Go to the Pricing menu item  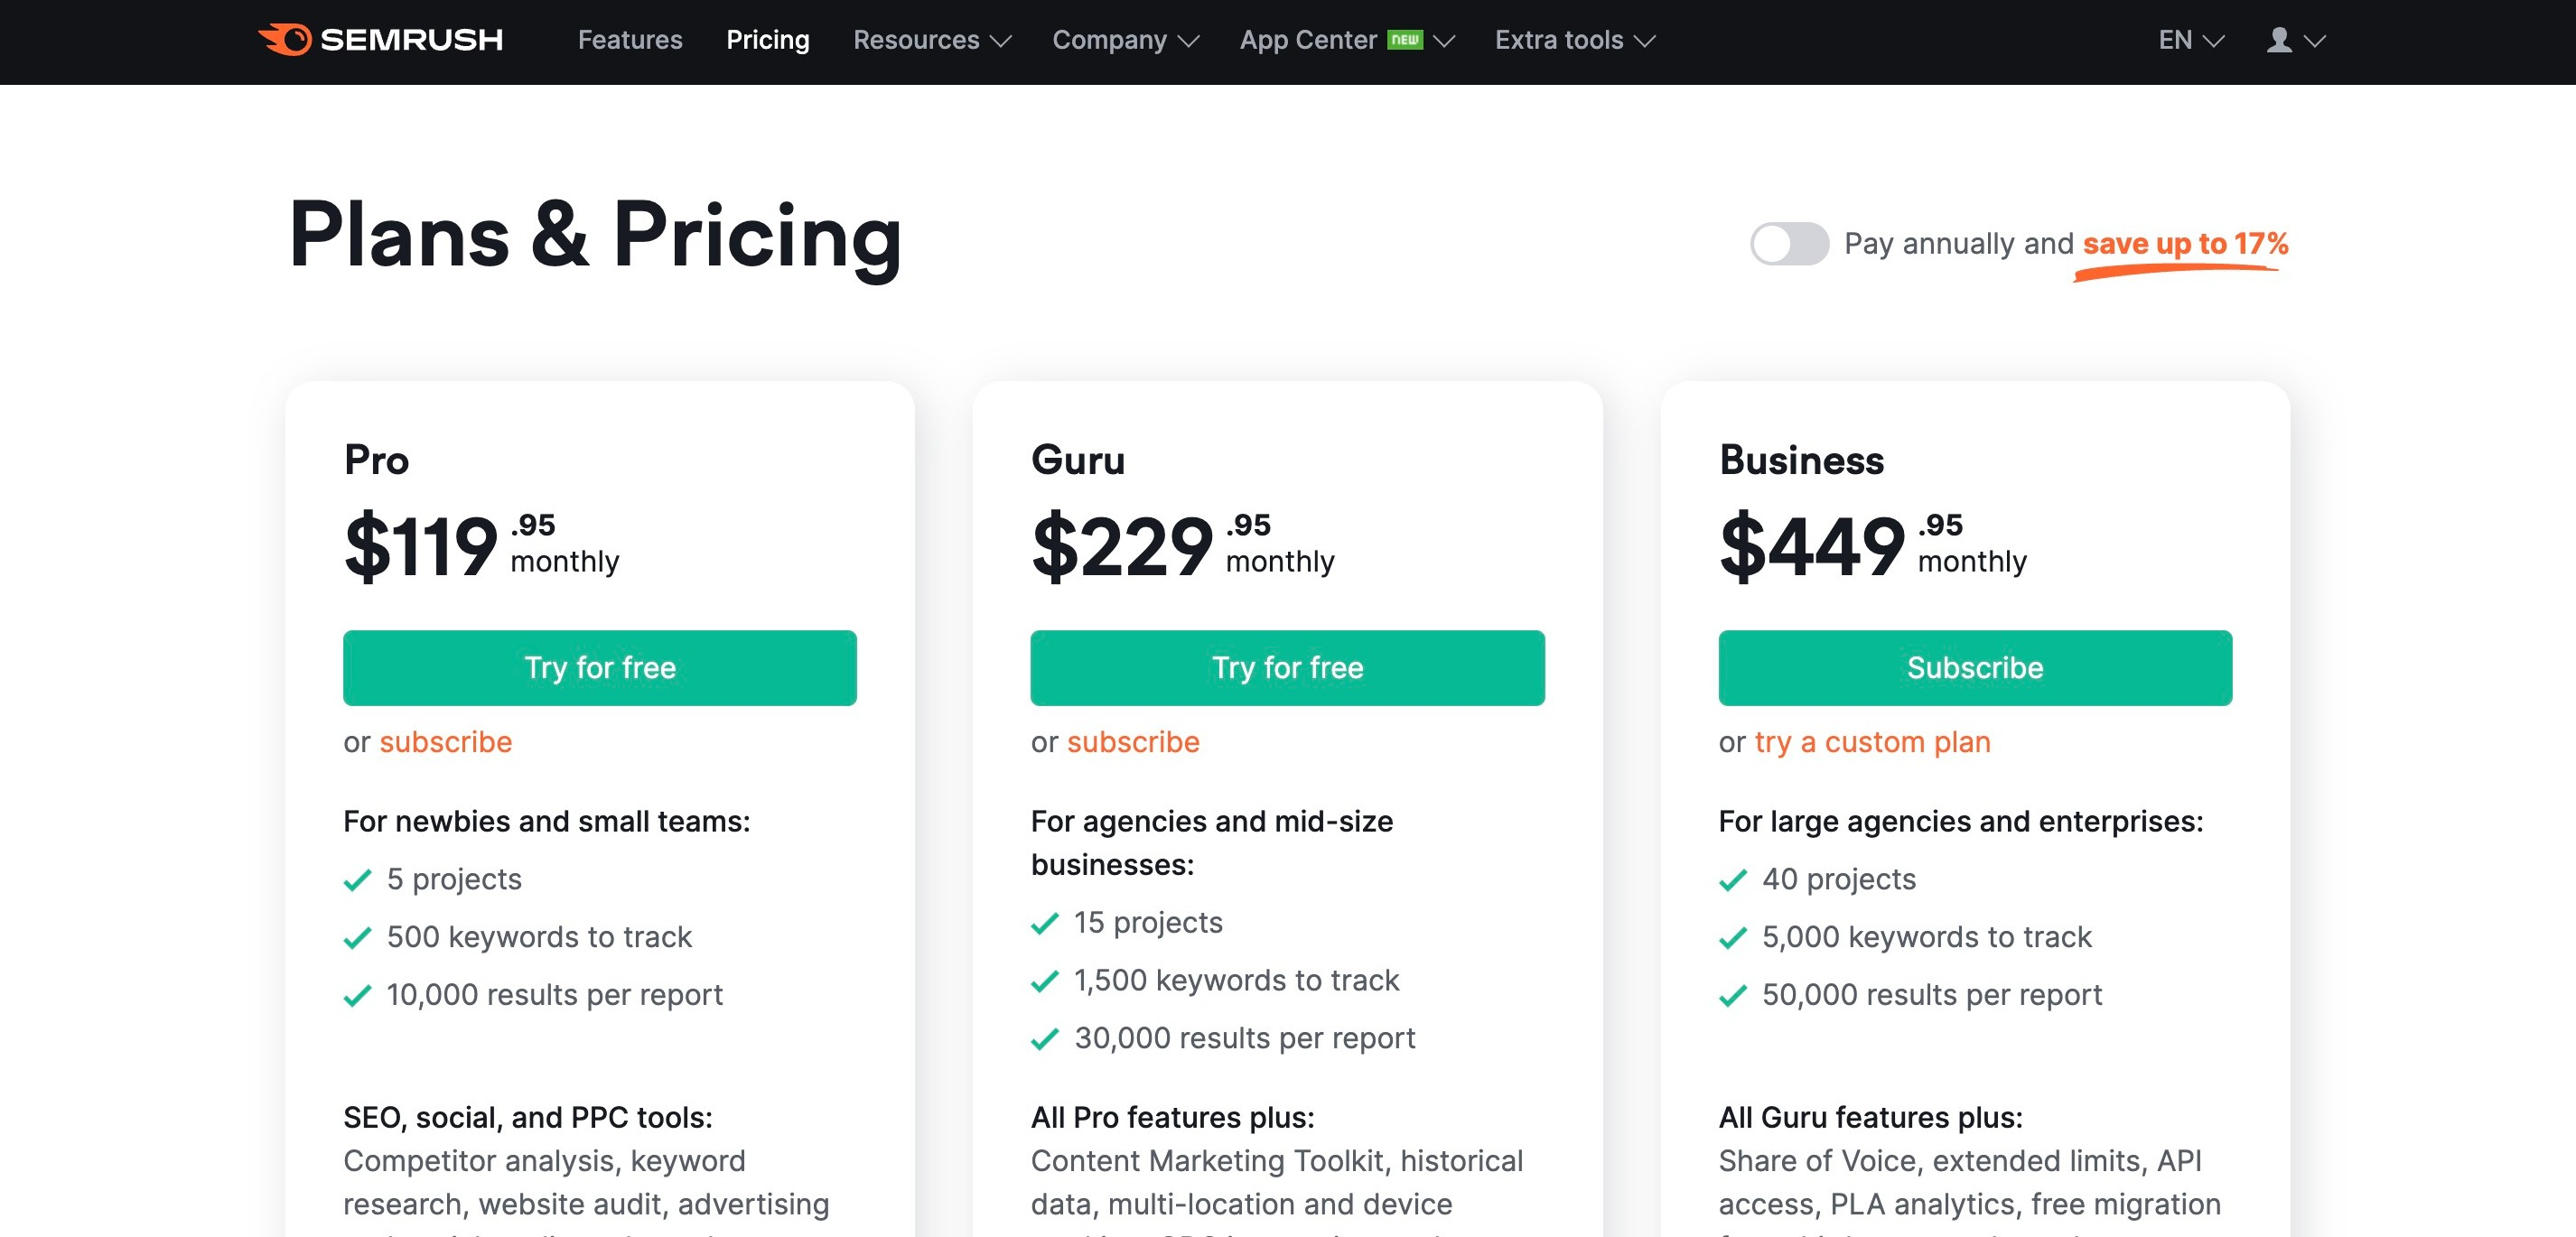pos(768,40)
